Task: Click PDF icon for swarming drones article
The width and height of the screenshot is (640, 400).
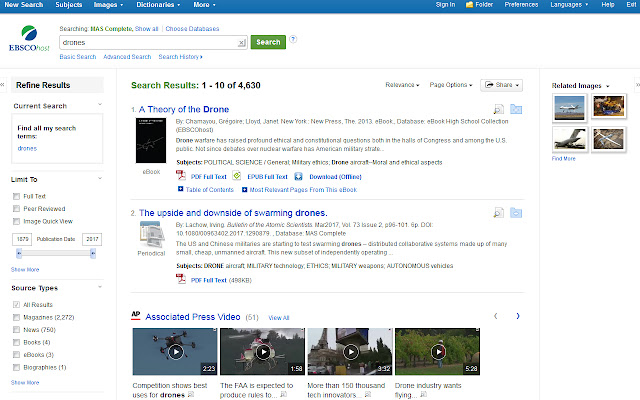Action: click(x=180, y=279)
